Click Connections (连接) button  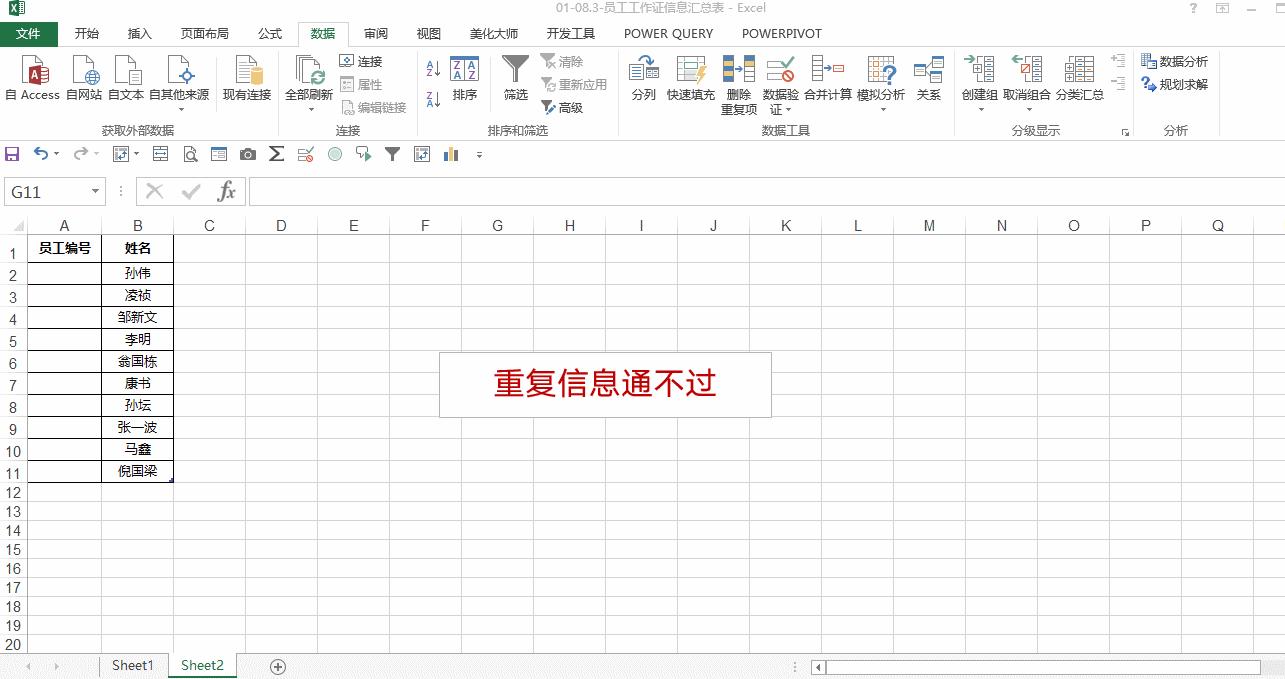[x=361, y=62]
